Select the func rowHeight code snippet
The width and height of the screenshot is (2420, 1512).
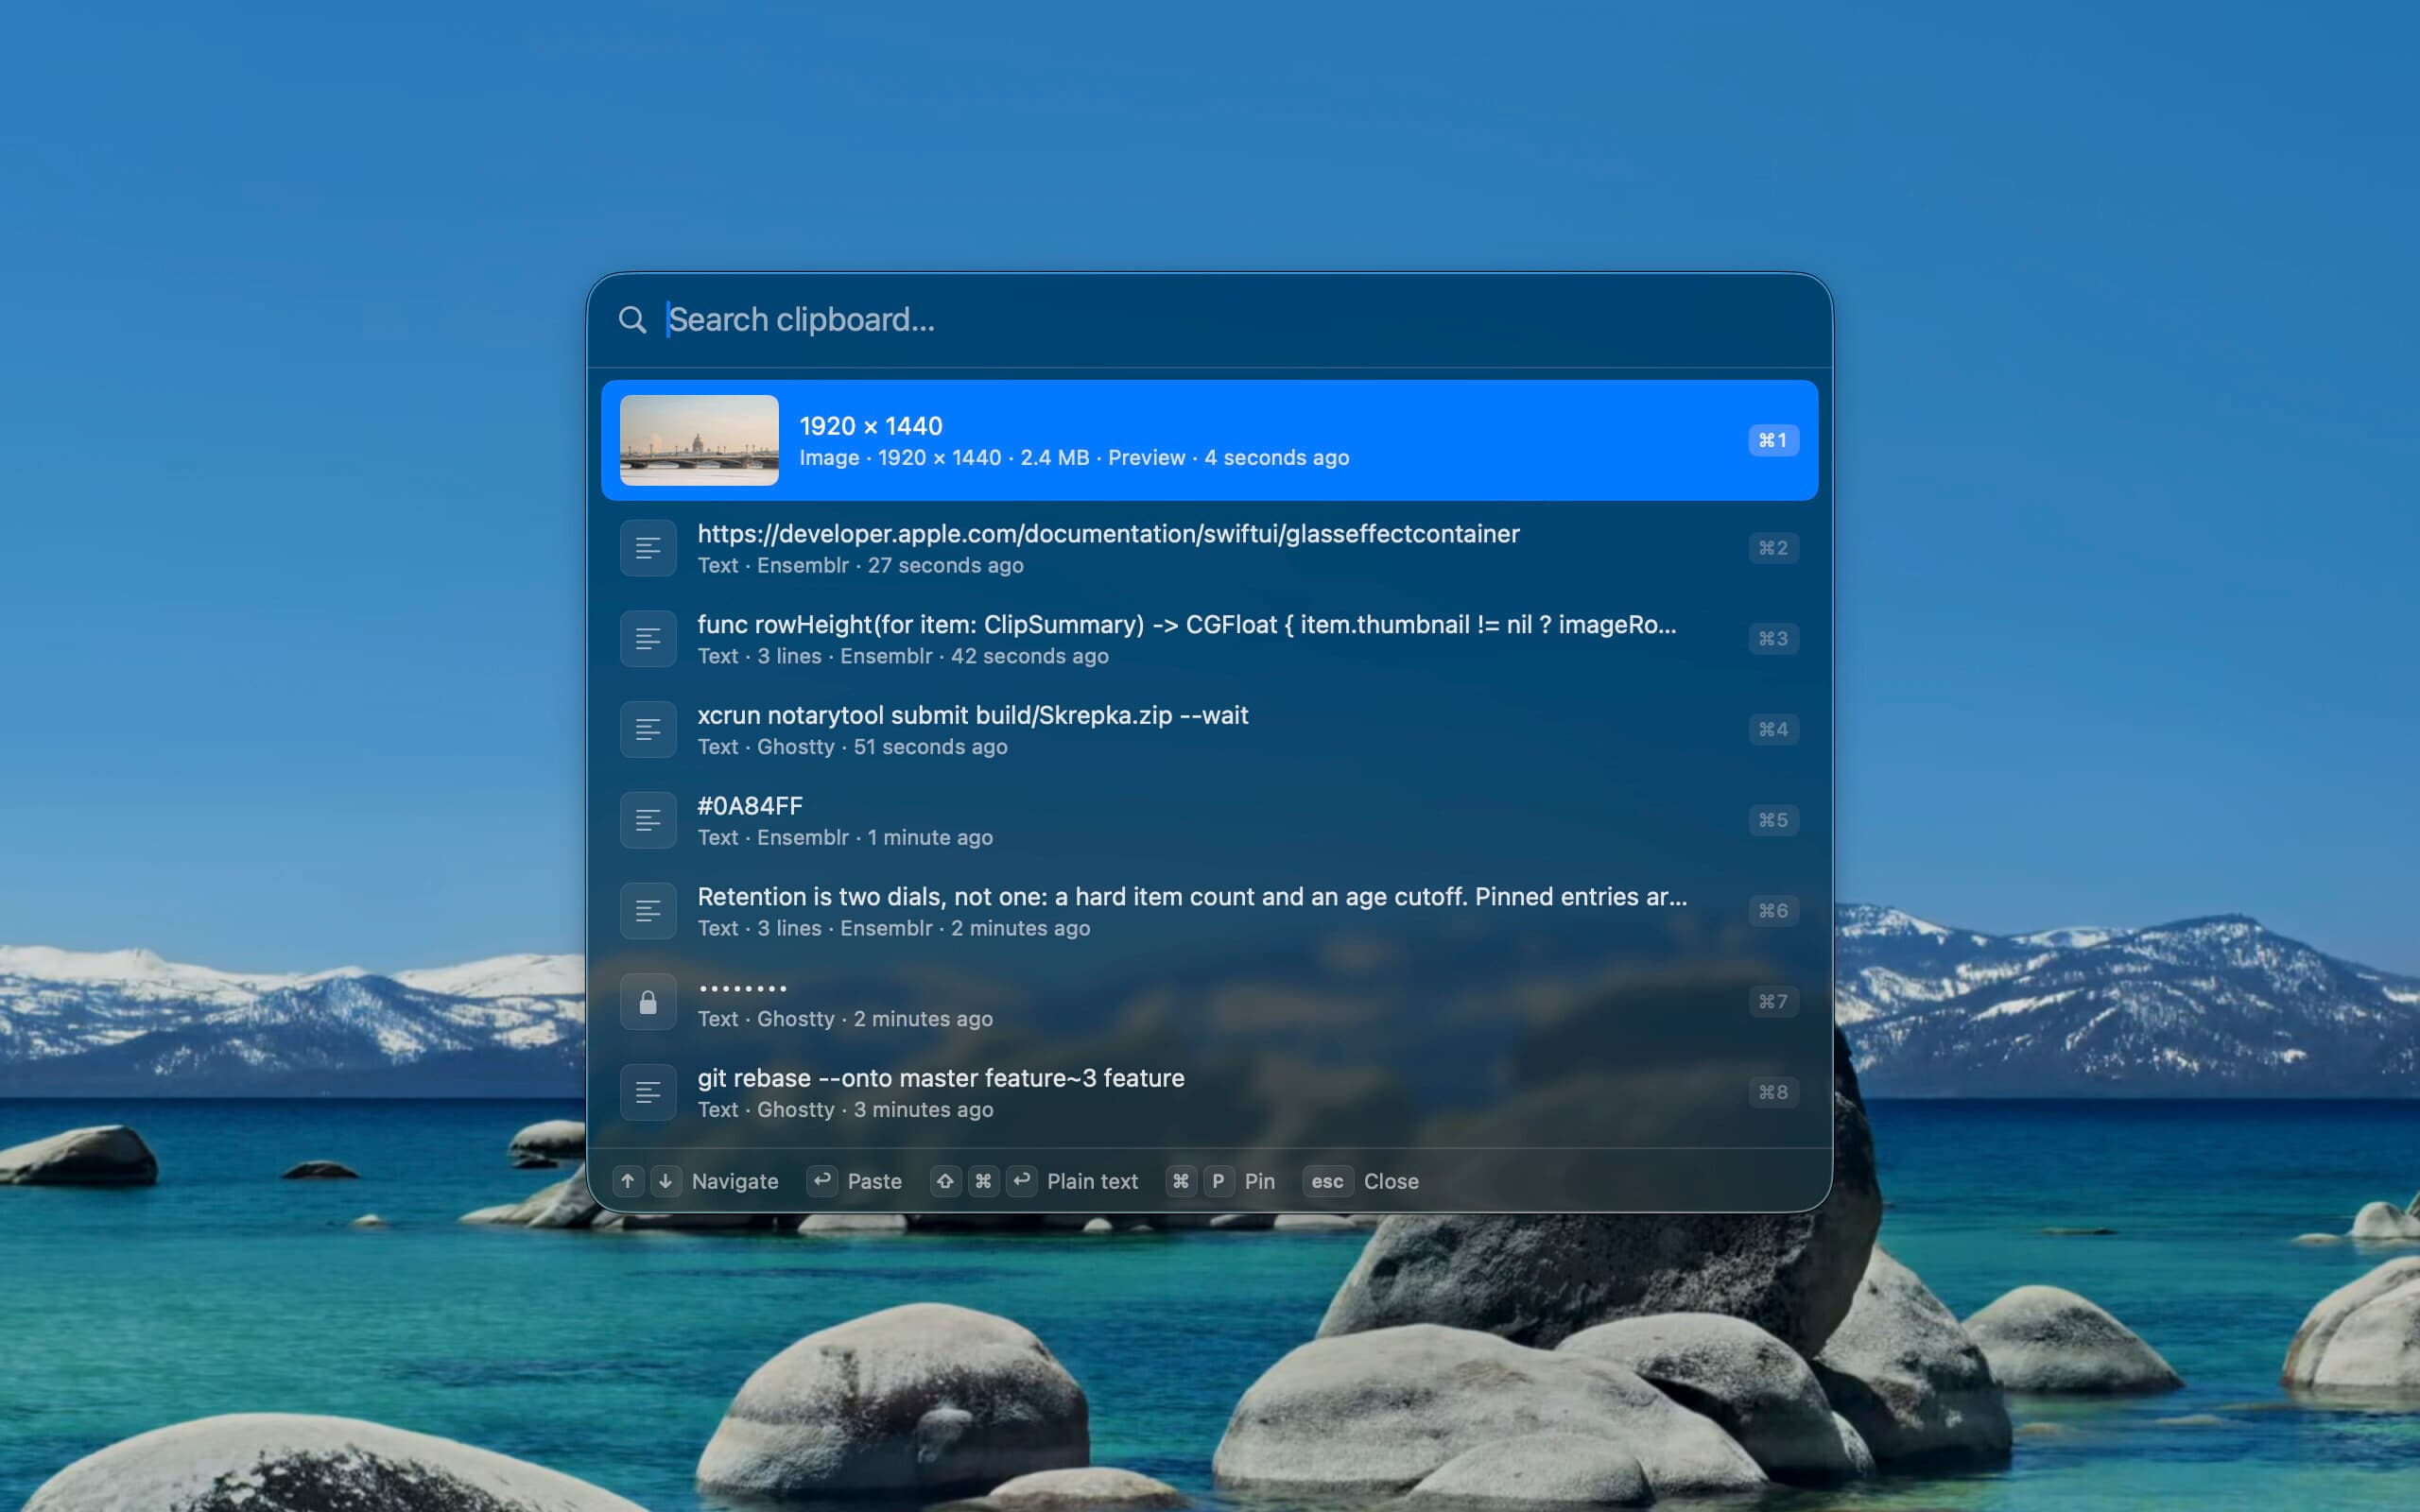tap(1209, 639)
